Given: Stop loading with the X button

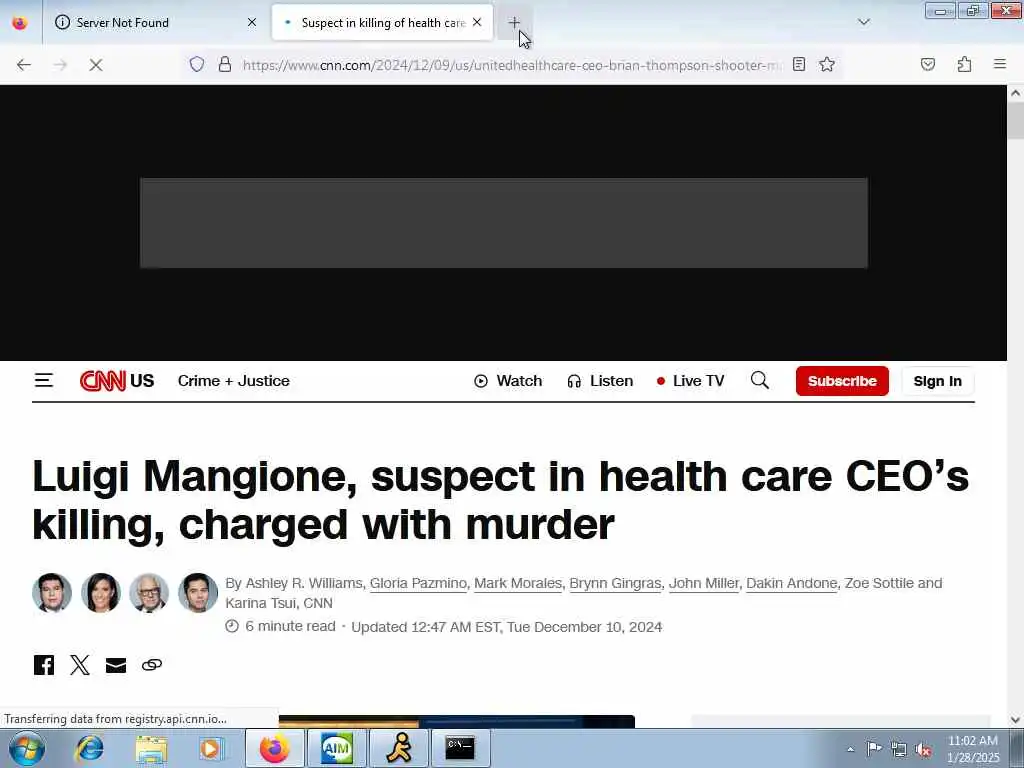Looking at the screenshot, I should tap(95, 65).
